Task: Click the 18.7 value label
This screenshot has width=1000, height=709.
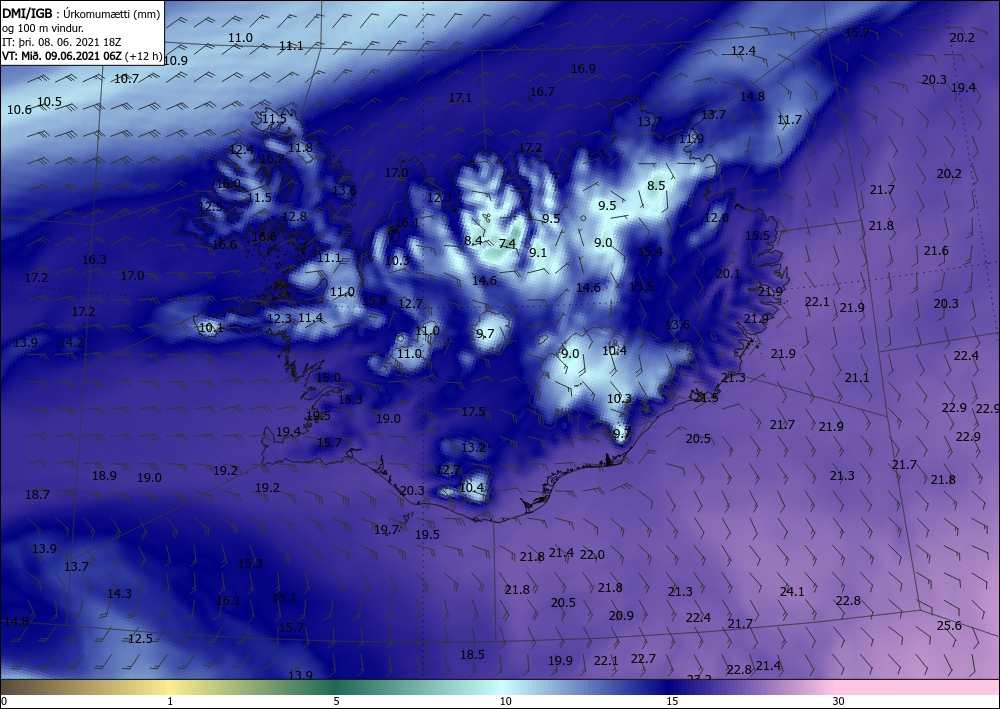Action: (37, 494)
